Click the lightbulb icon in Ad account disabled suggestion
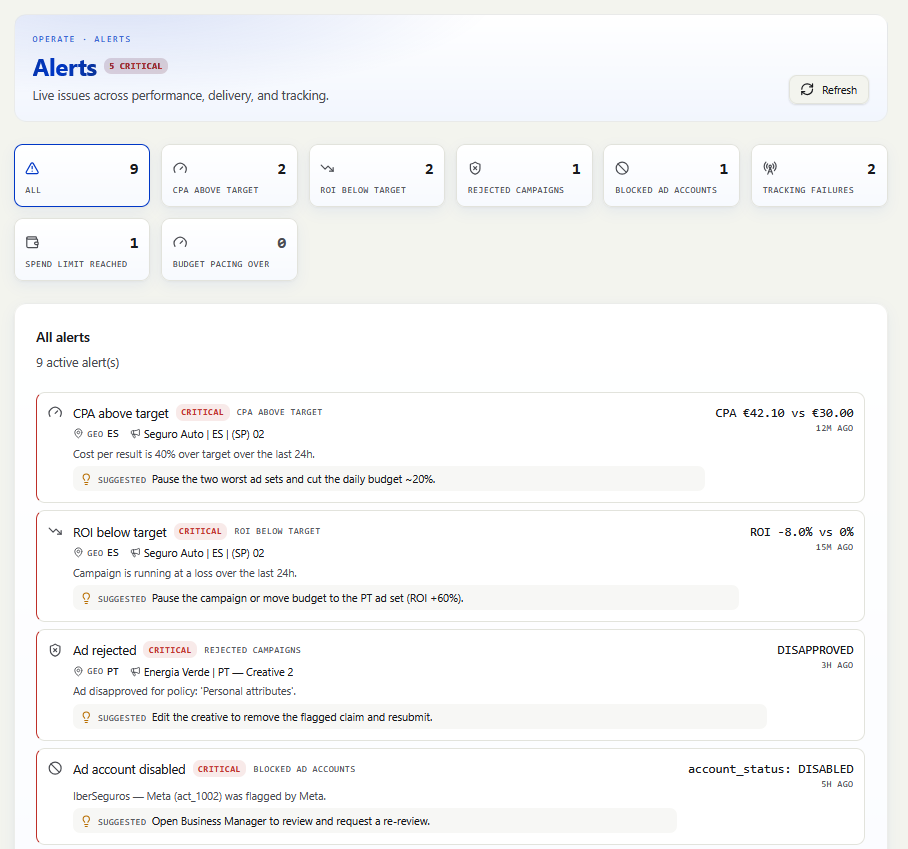Image resolution: width=908 pixels, height=849 pixels. click(86, 821)
